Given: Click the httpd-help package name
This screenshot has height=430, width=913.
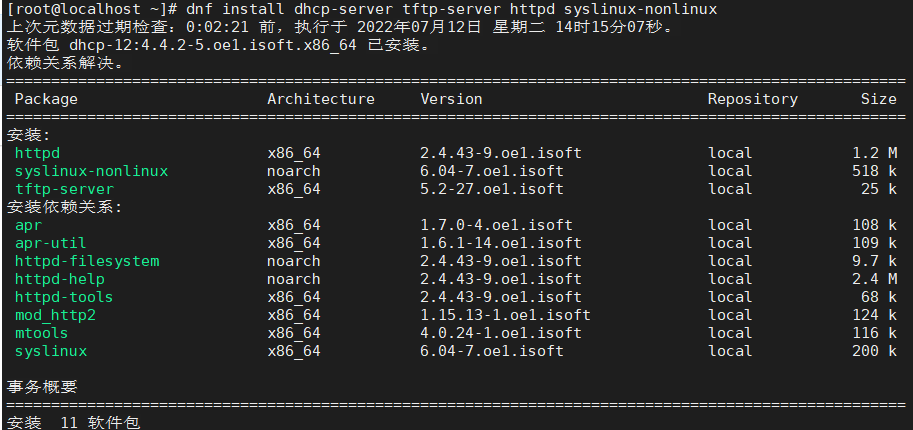Looking at the screenshot, I should point(59,279).
